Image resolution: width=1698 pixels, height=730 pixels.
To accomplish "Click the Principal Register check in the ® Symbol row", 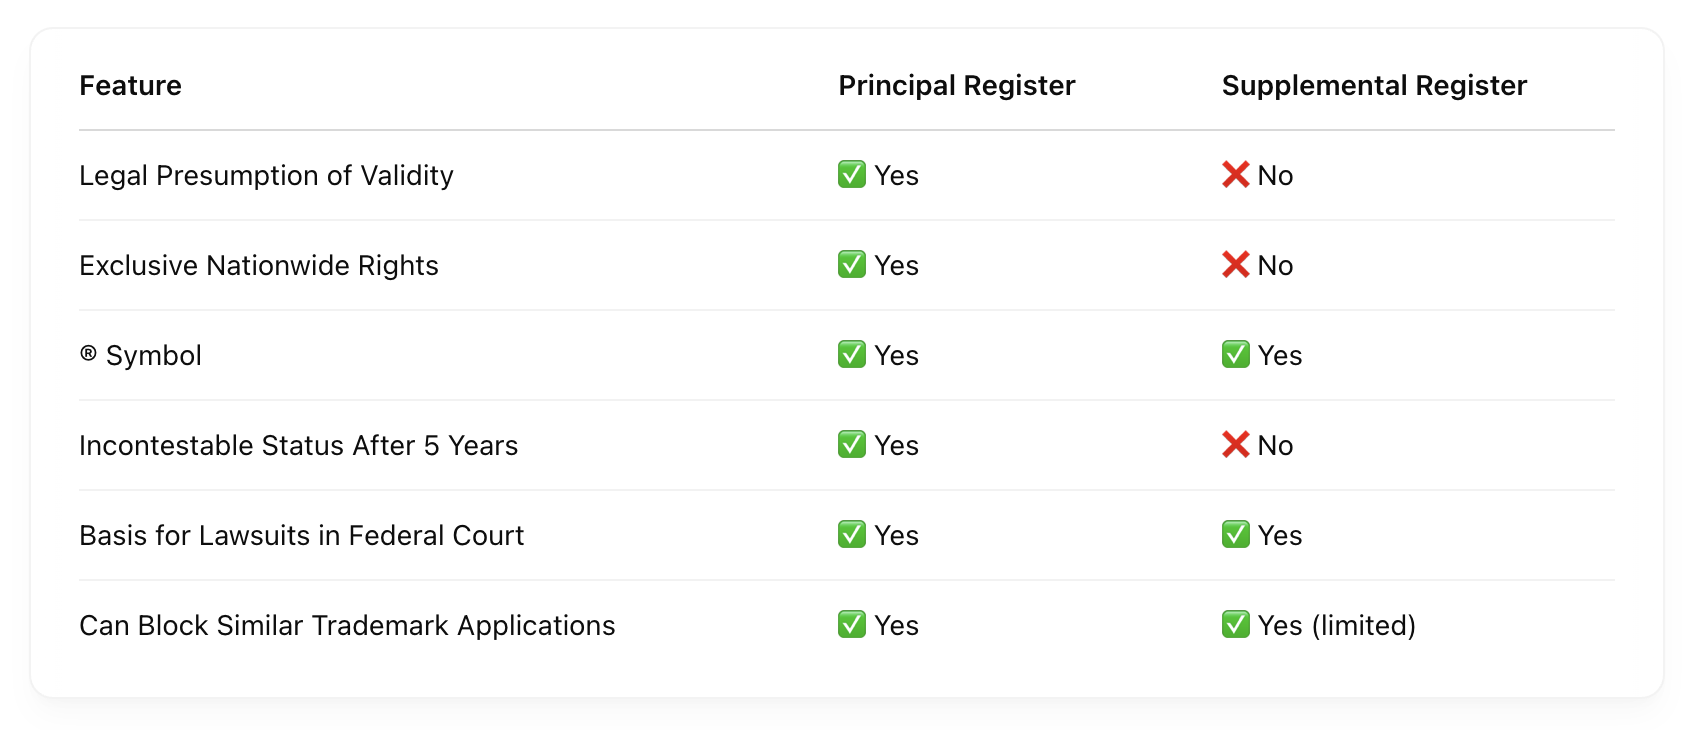I will pos(851,354).
